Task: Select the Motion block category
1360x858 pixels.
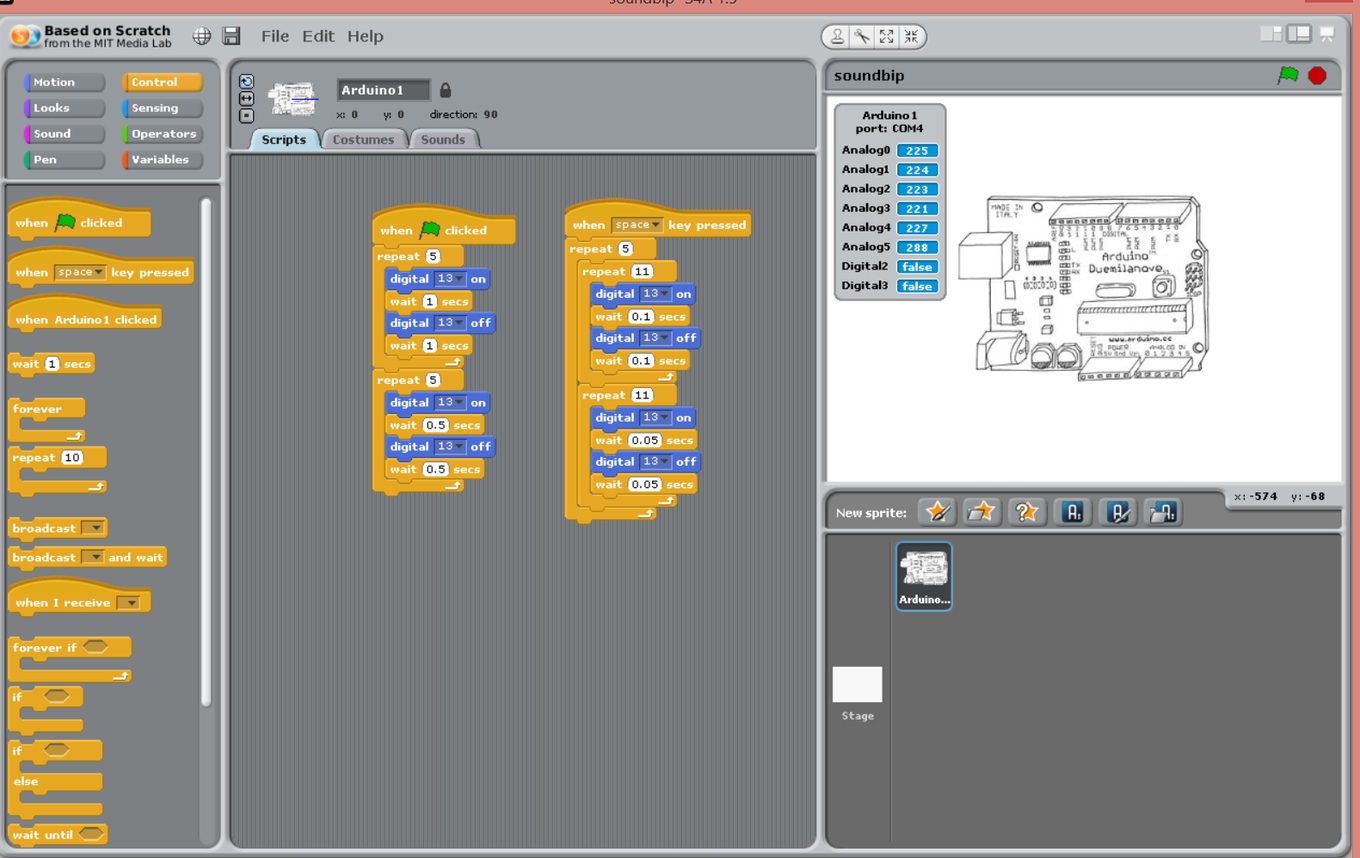Action: [64, 82]
